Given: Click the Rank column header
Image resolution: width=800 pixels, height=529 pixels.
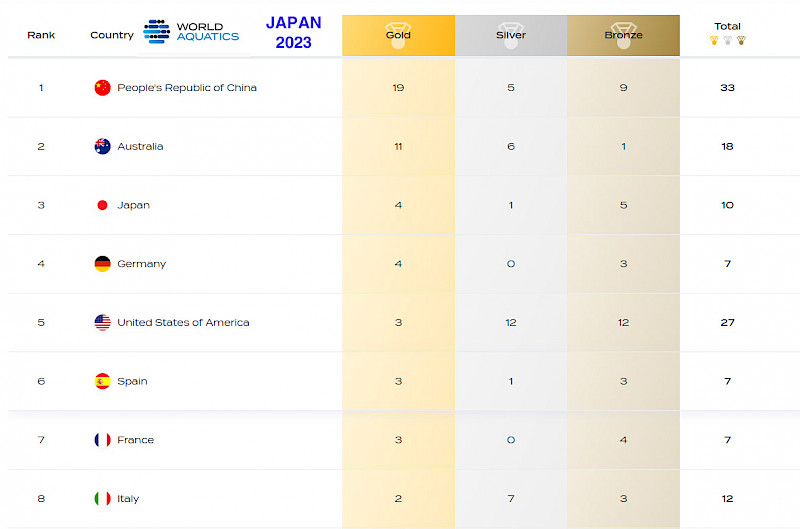Looking at the screenshot, I should pyautogui.click(x=41, y=35).
